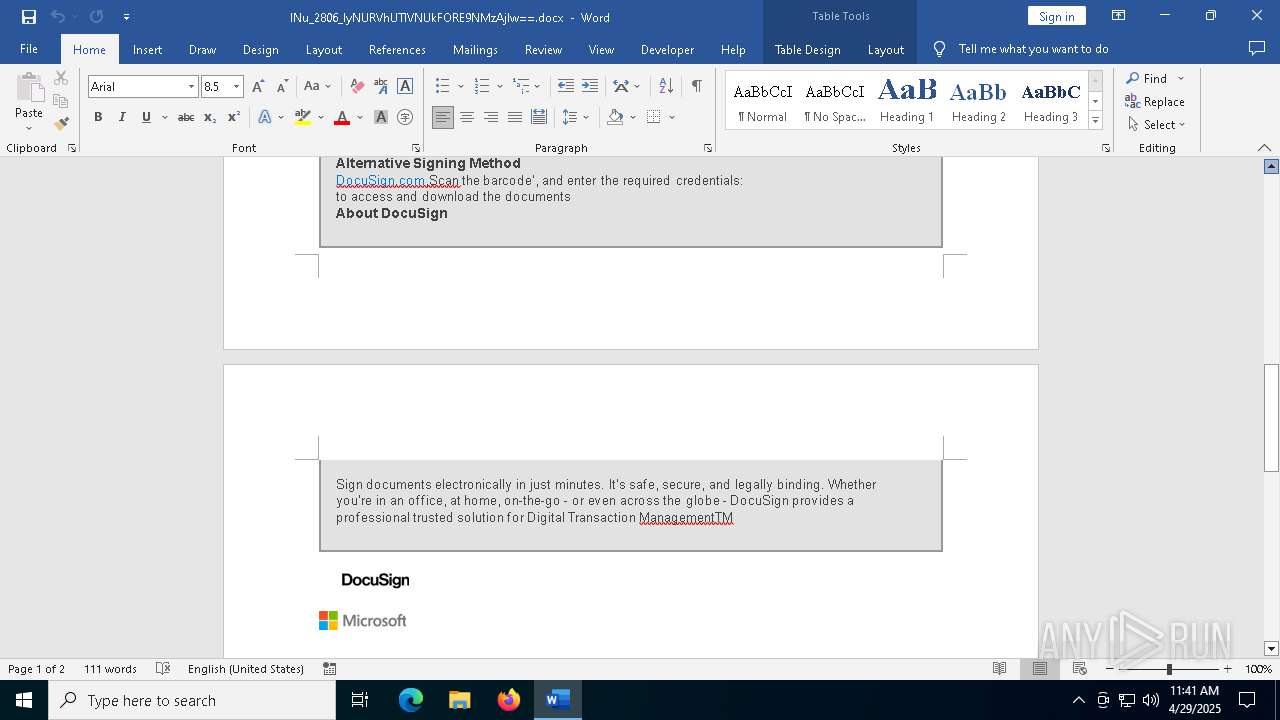Image resolution: width=1280 pixels, height=720 pixels.
Task: Save the document with the floppy icon
Action: click(x=28, y=17)
